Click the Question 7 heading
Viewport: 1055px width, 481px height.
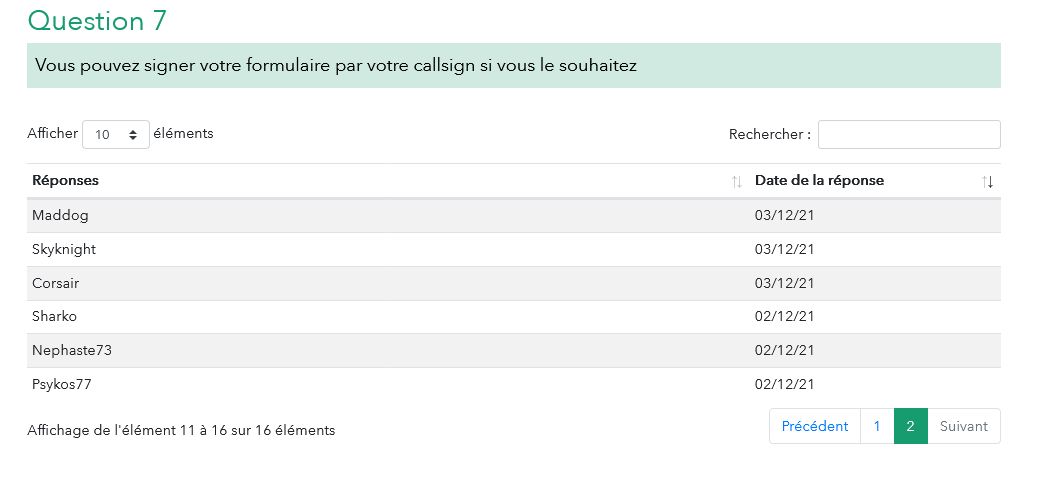pos(97,20)
